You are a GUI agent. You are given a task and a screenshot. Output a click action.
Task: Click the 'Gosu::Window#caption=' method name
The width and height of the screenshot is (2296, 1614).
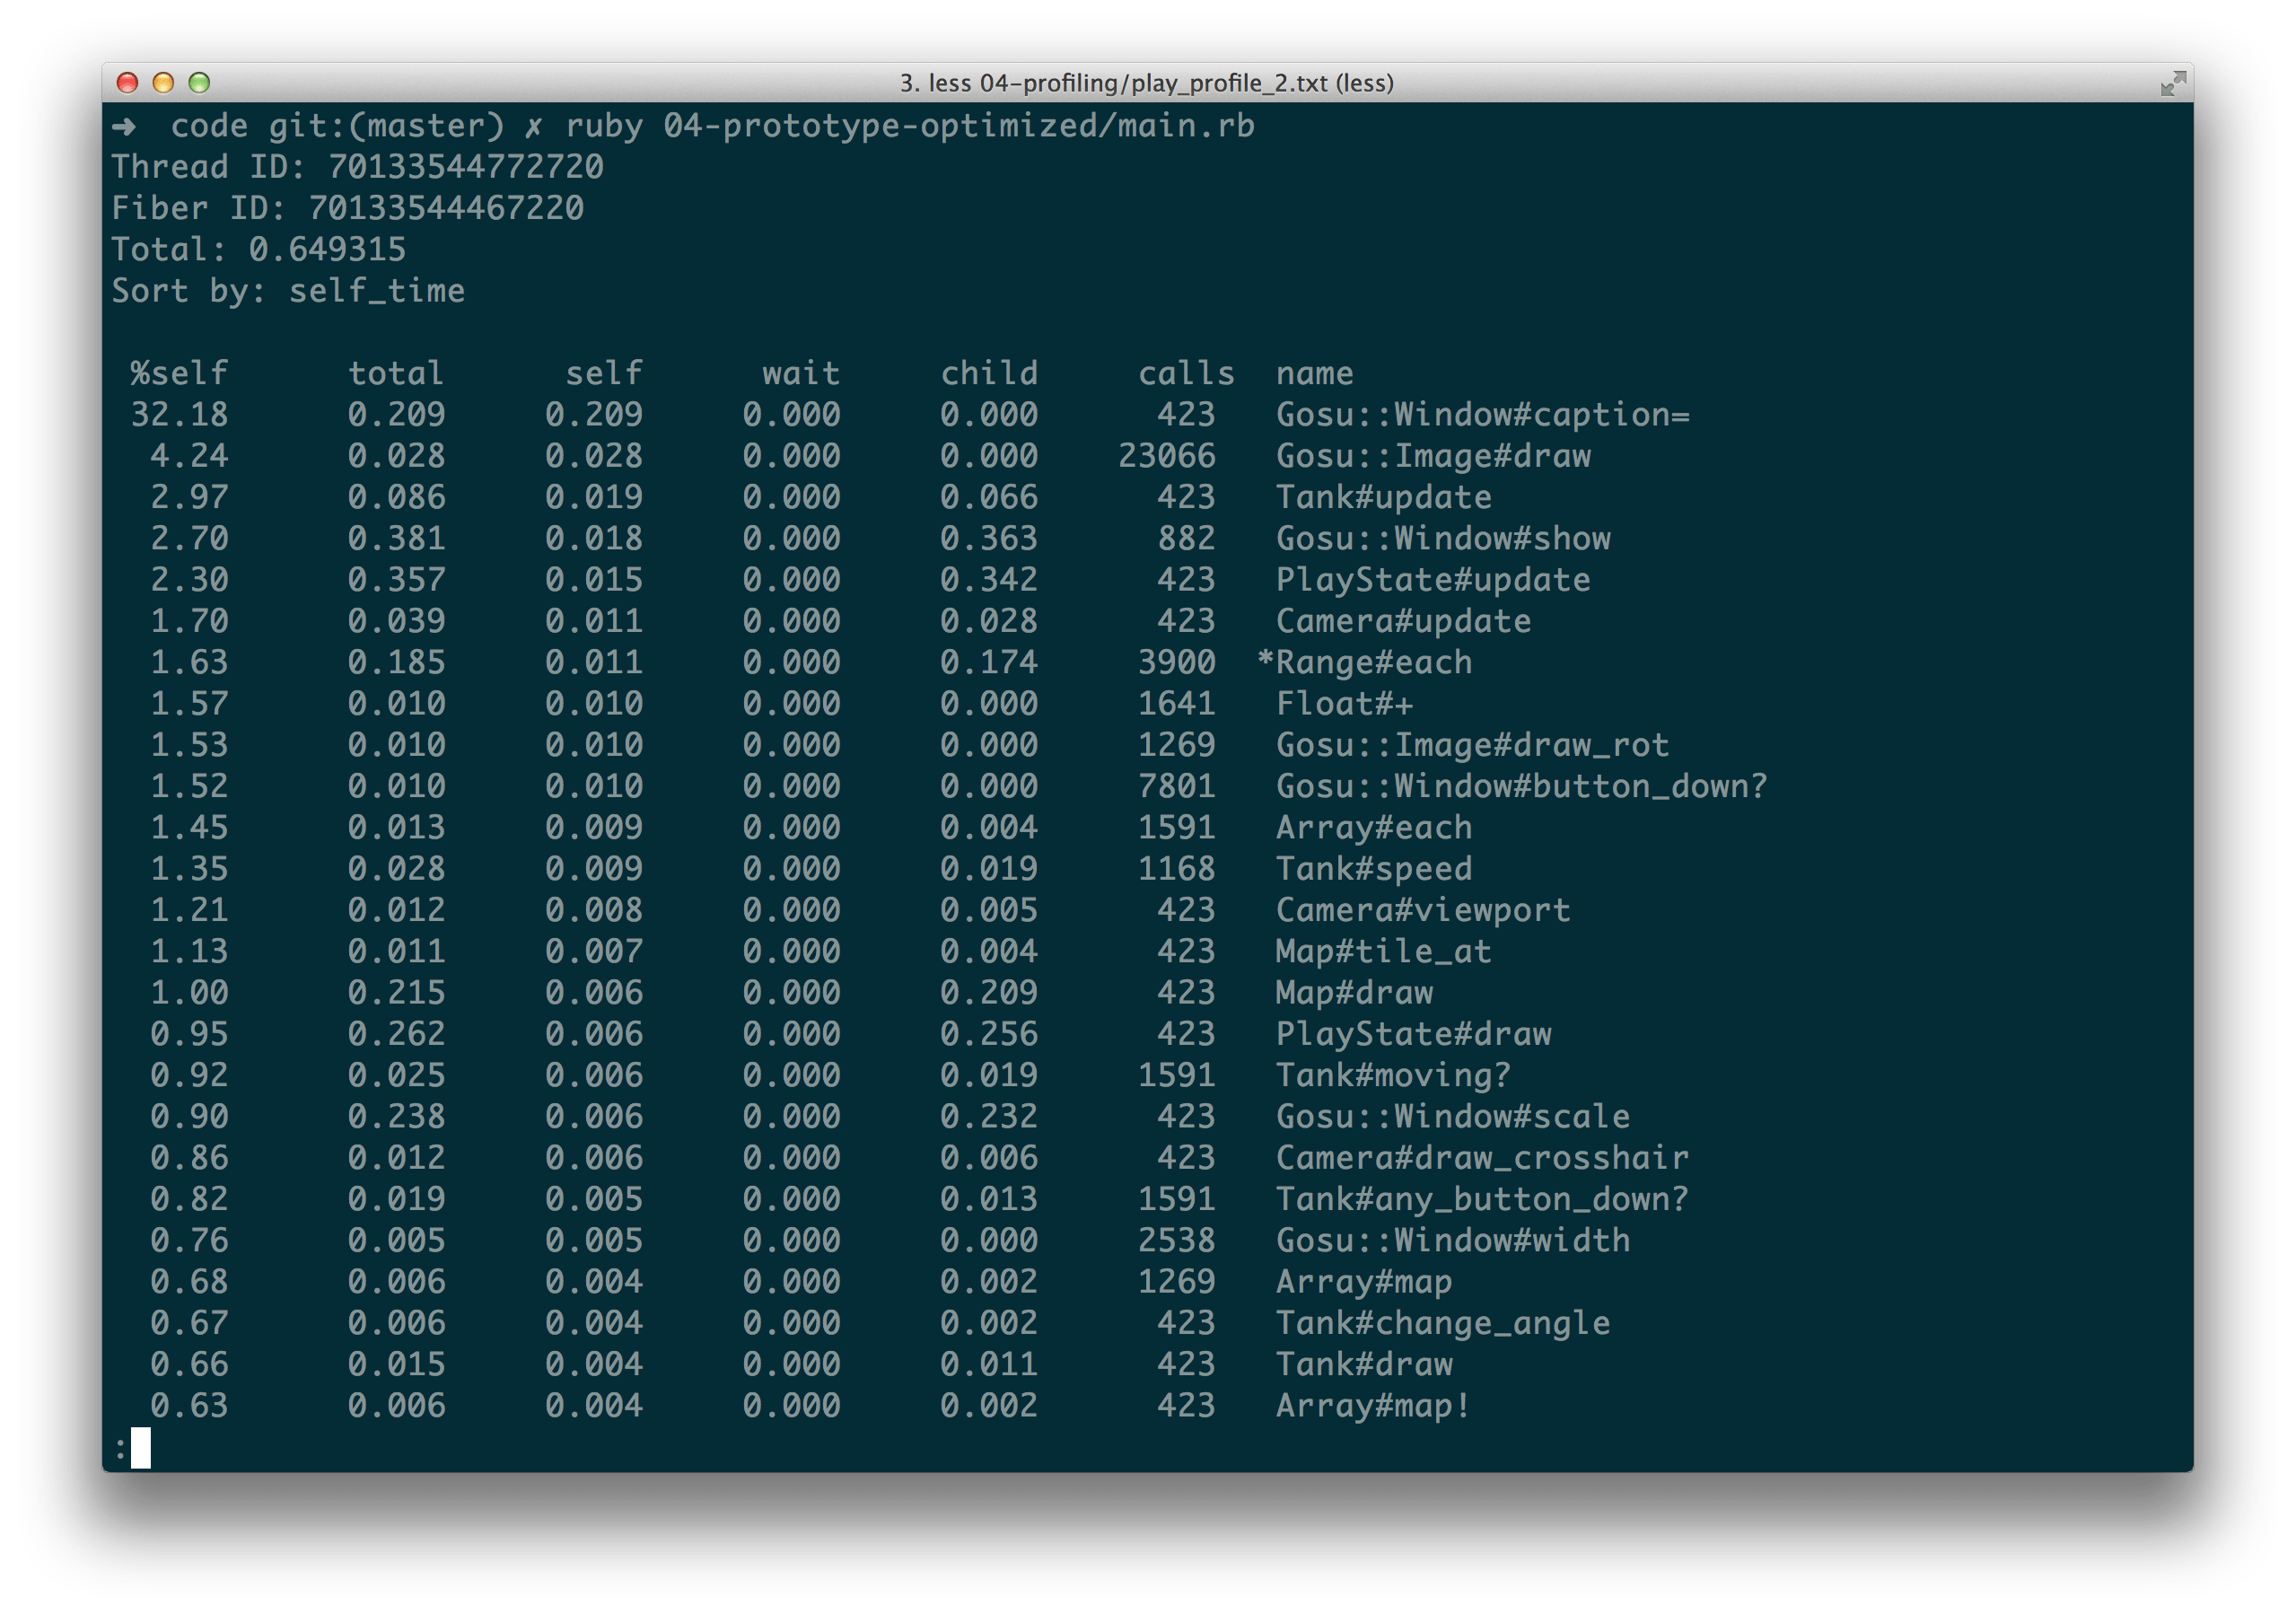[1482, 414]
